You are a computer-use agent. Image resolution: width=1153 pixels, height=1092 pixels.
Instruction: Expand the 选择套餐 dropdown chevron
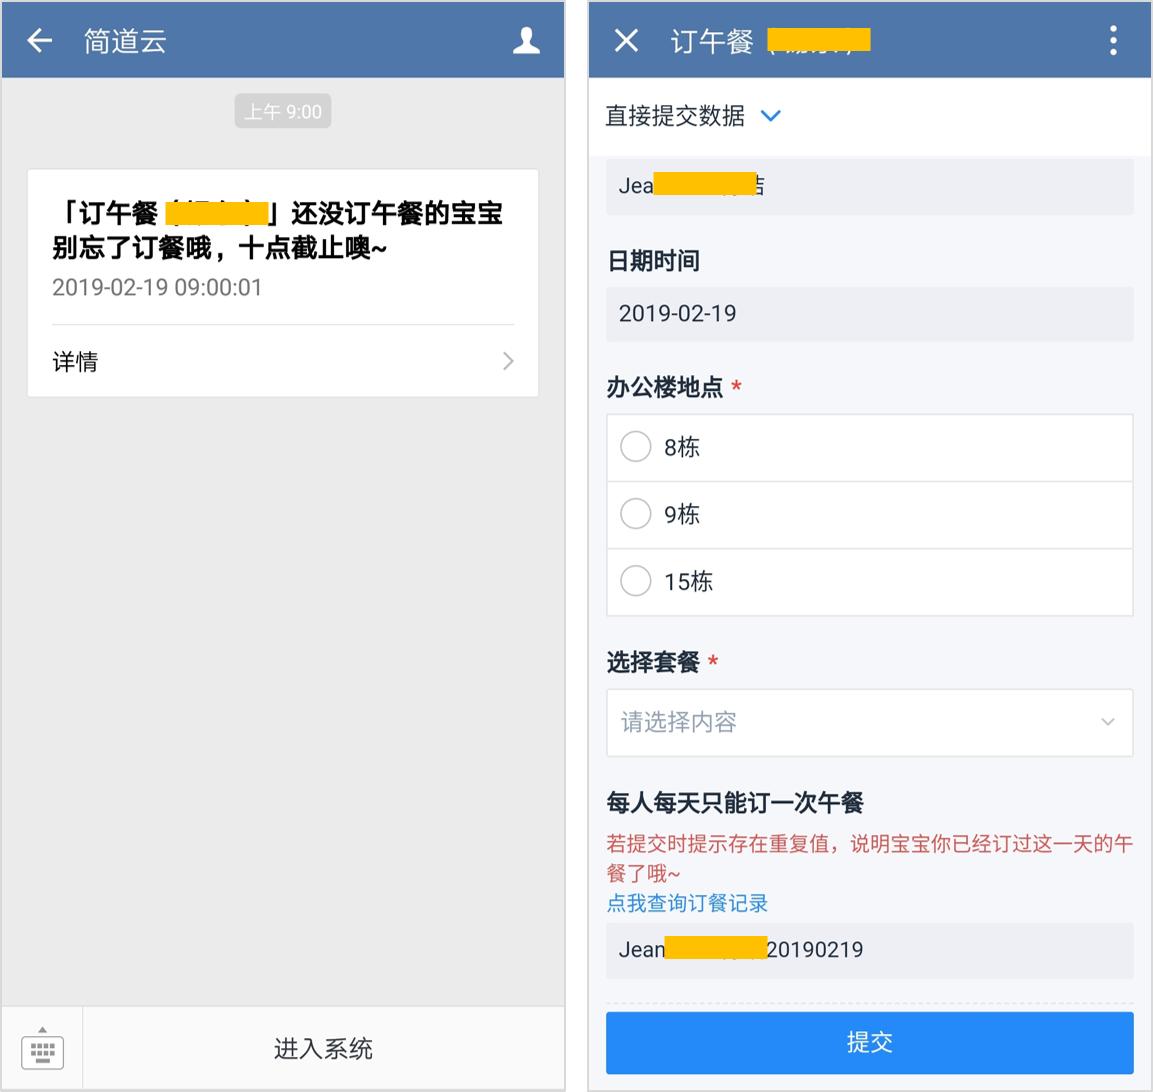[1106, 722]
